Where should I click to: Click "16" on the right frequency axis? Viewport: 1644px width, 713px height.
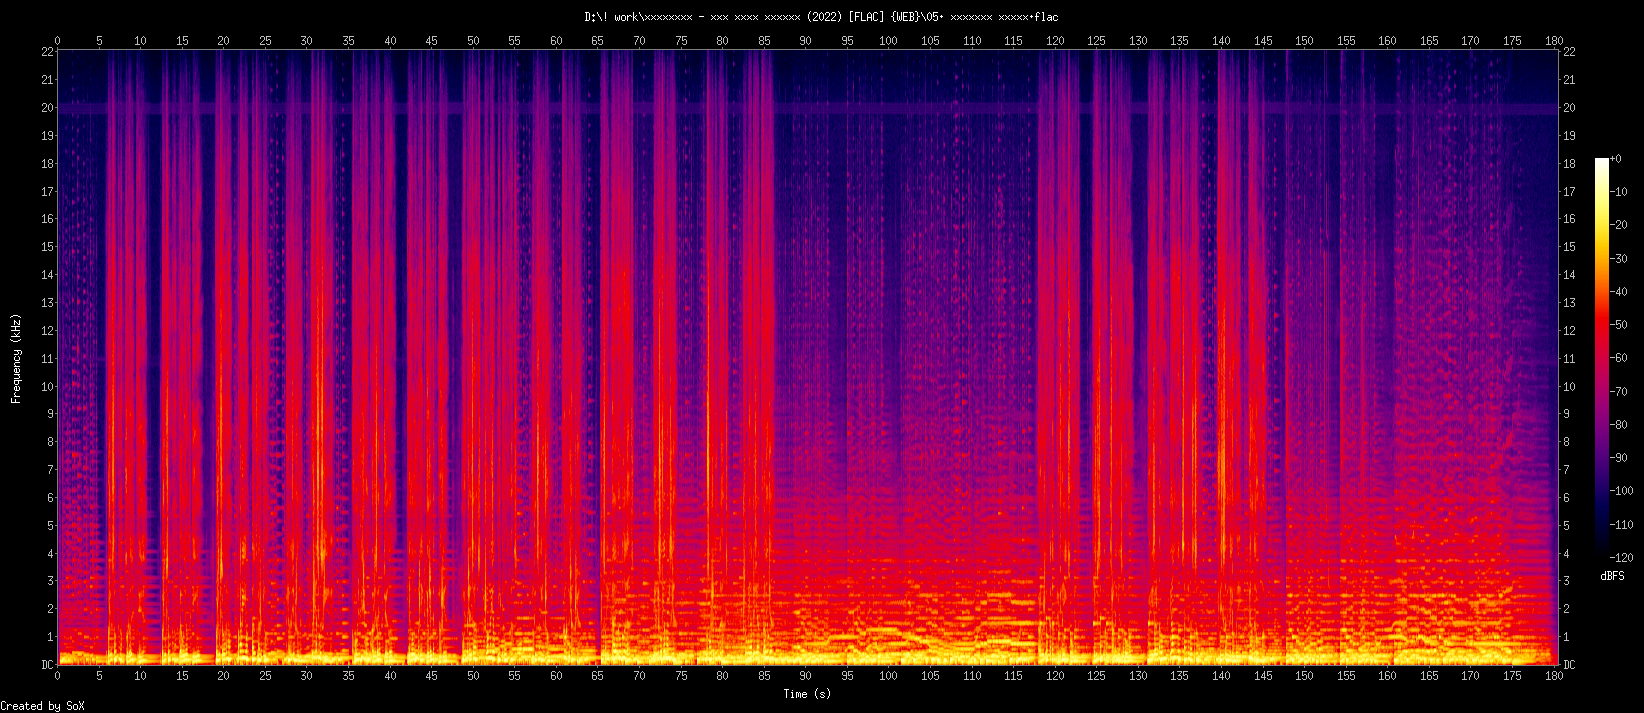click(x=1569, y=219)
